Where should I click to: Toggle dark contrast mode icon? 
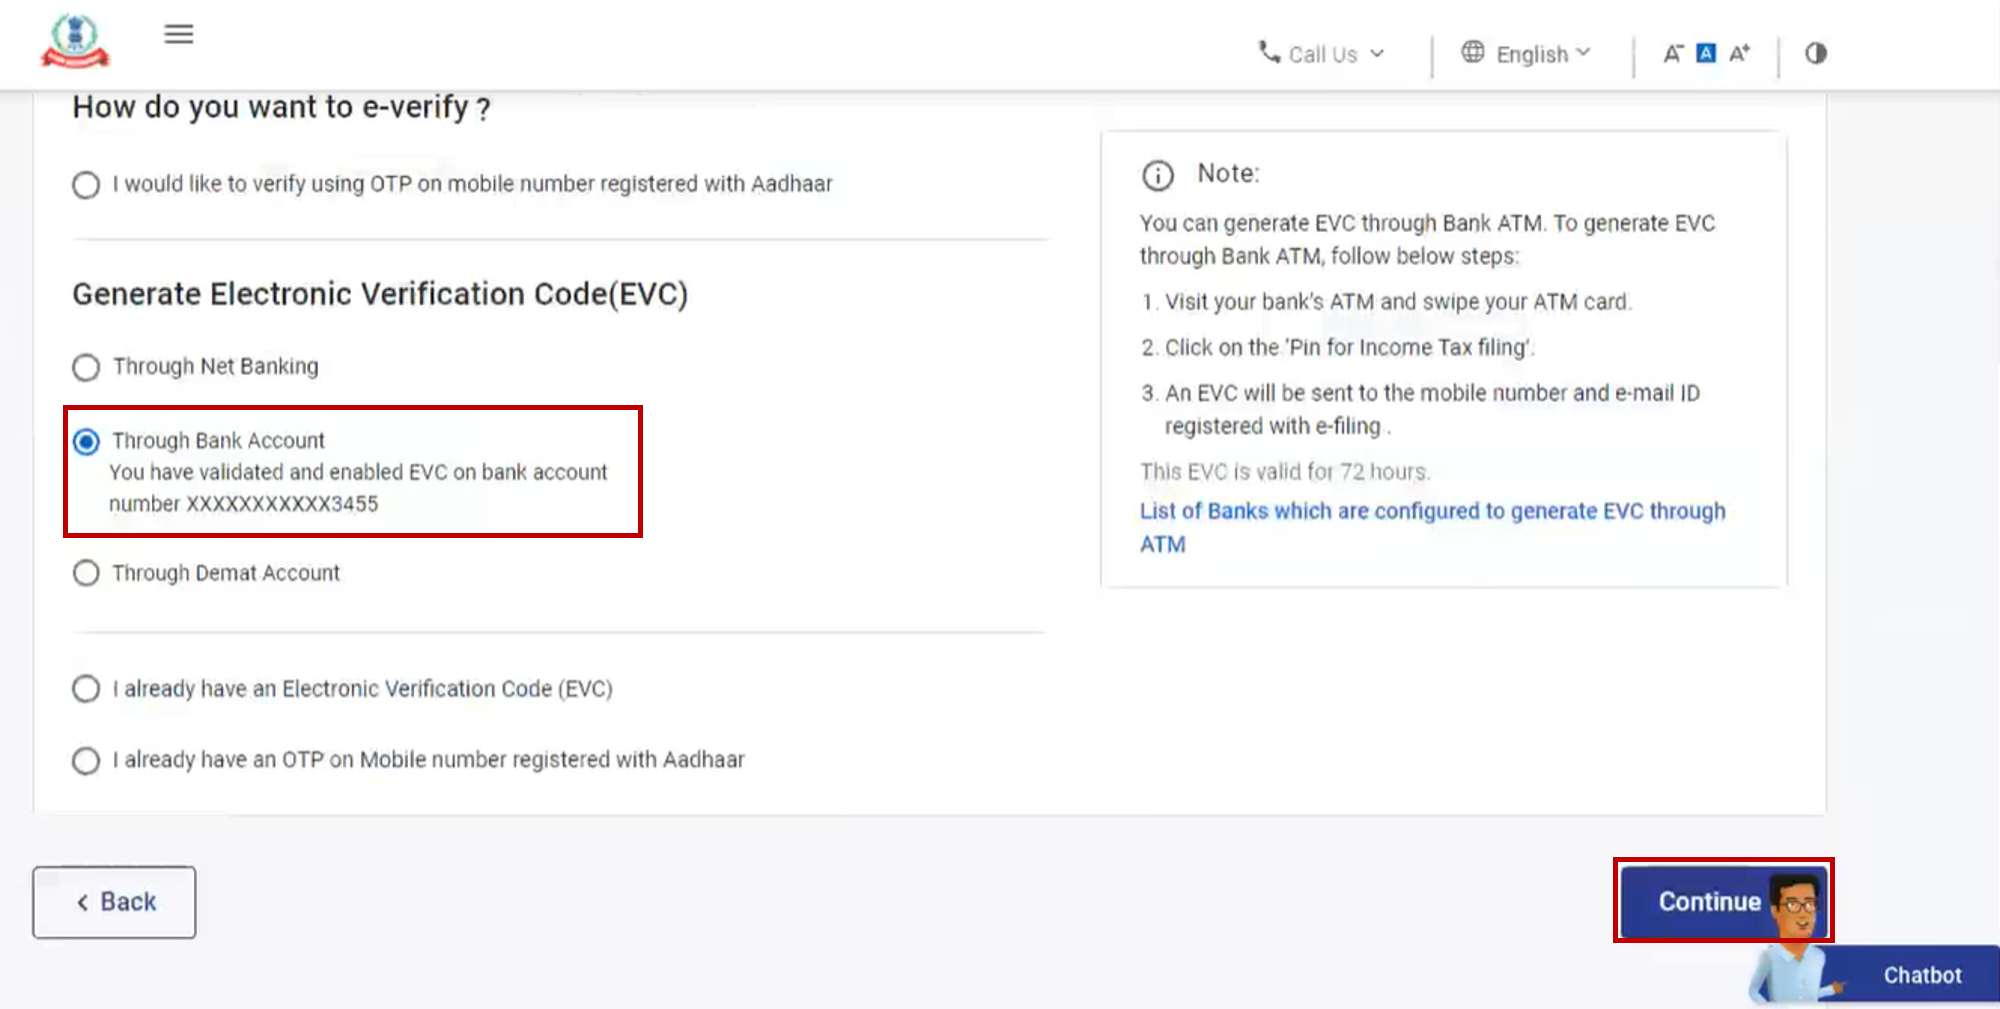click(1815, 54)
